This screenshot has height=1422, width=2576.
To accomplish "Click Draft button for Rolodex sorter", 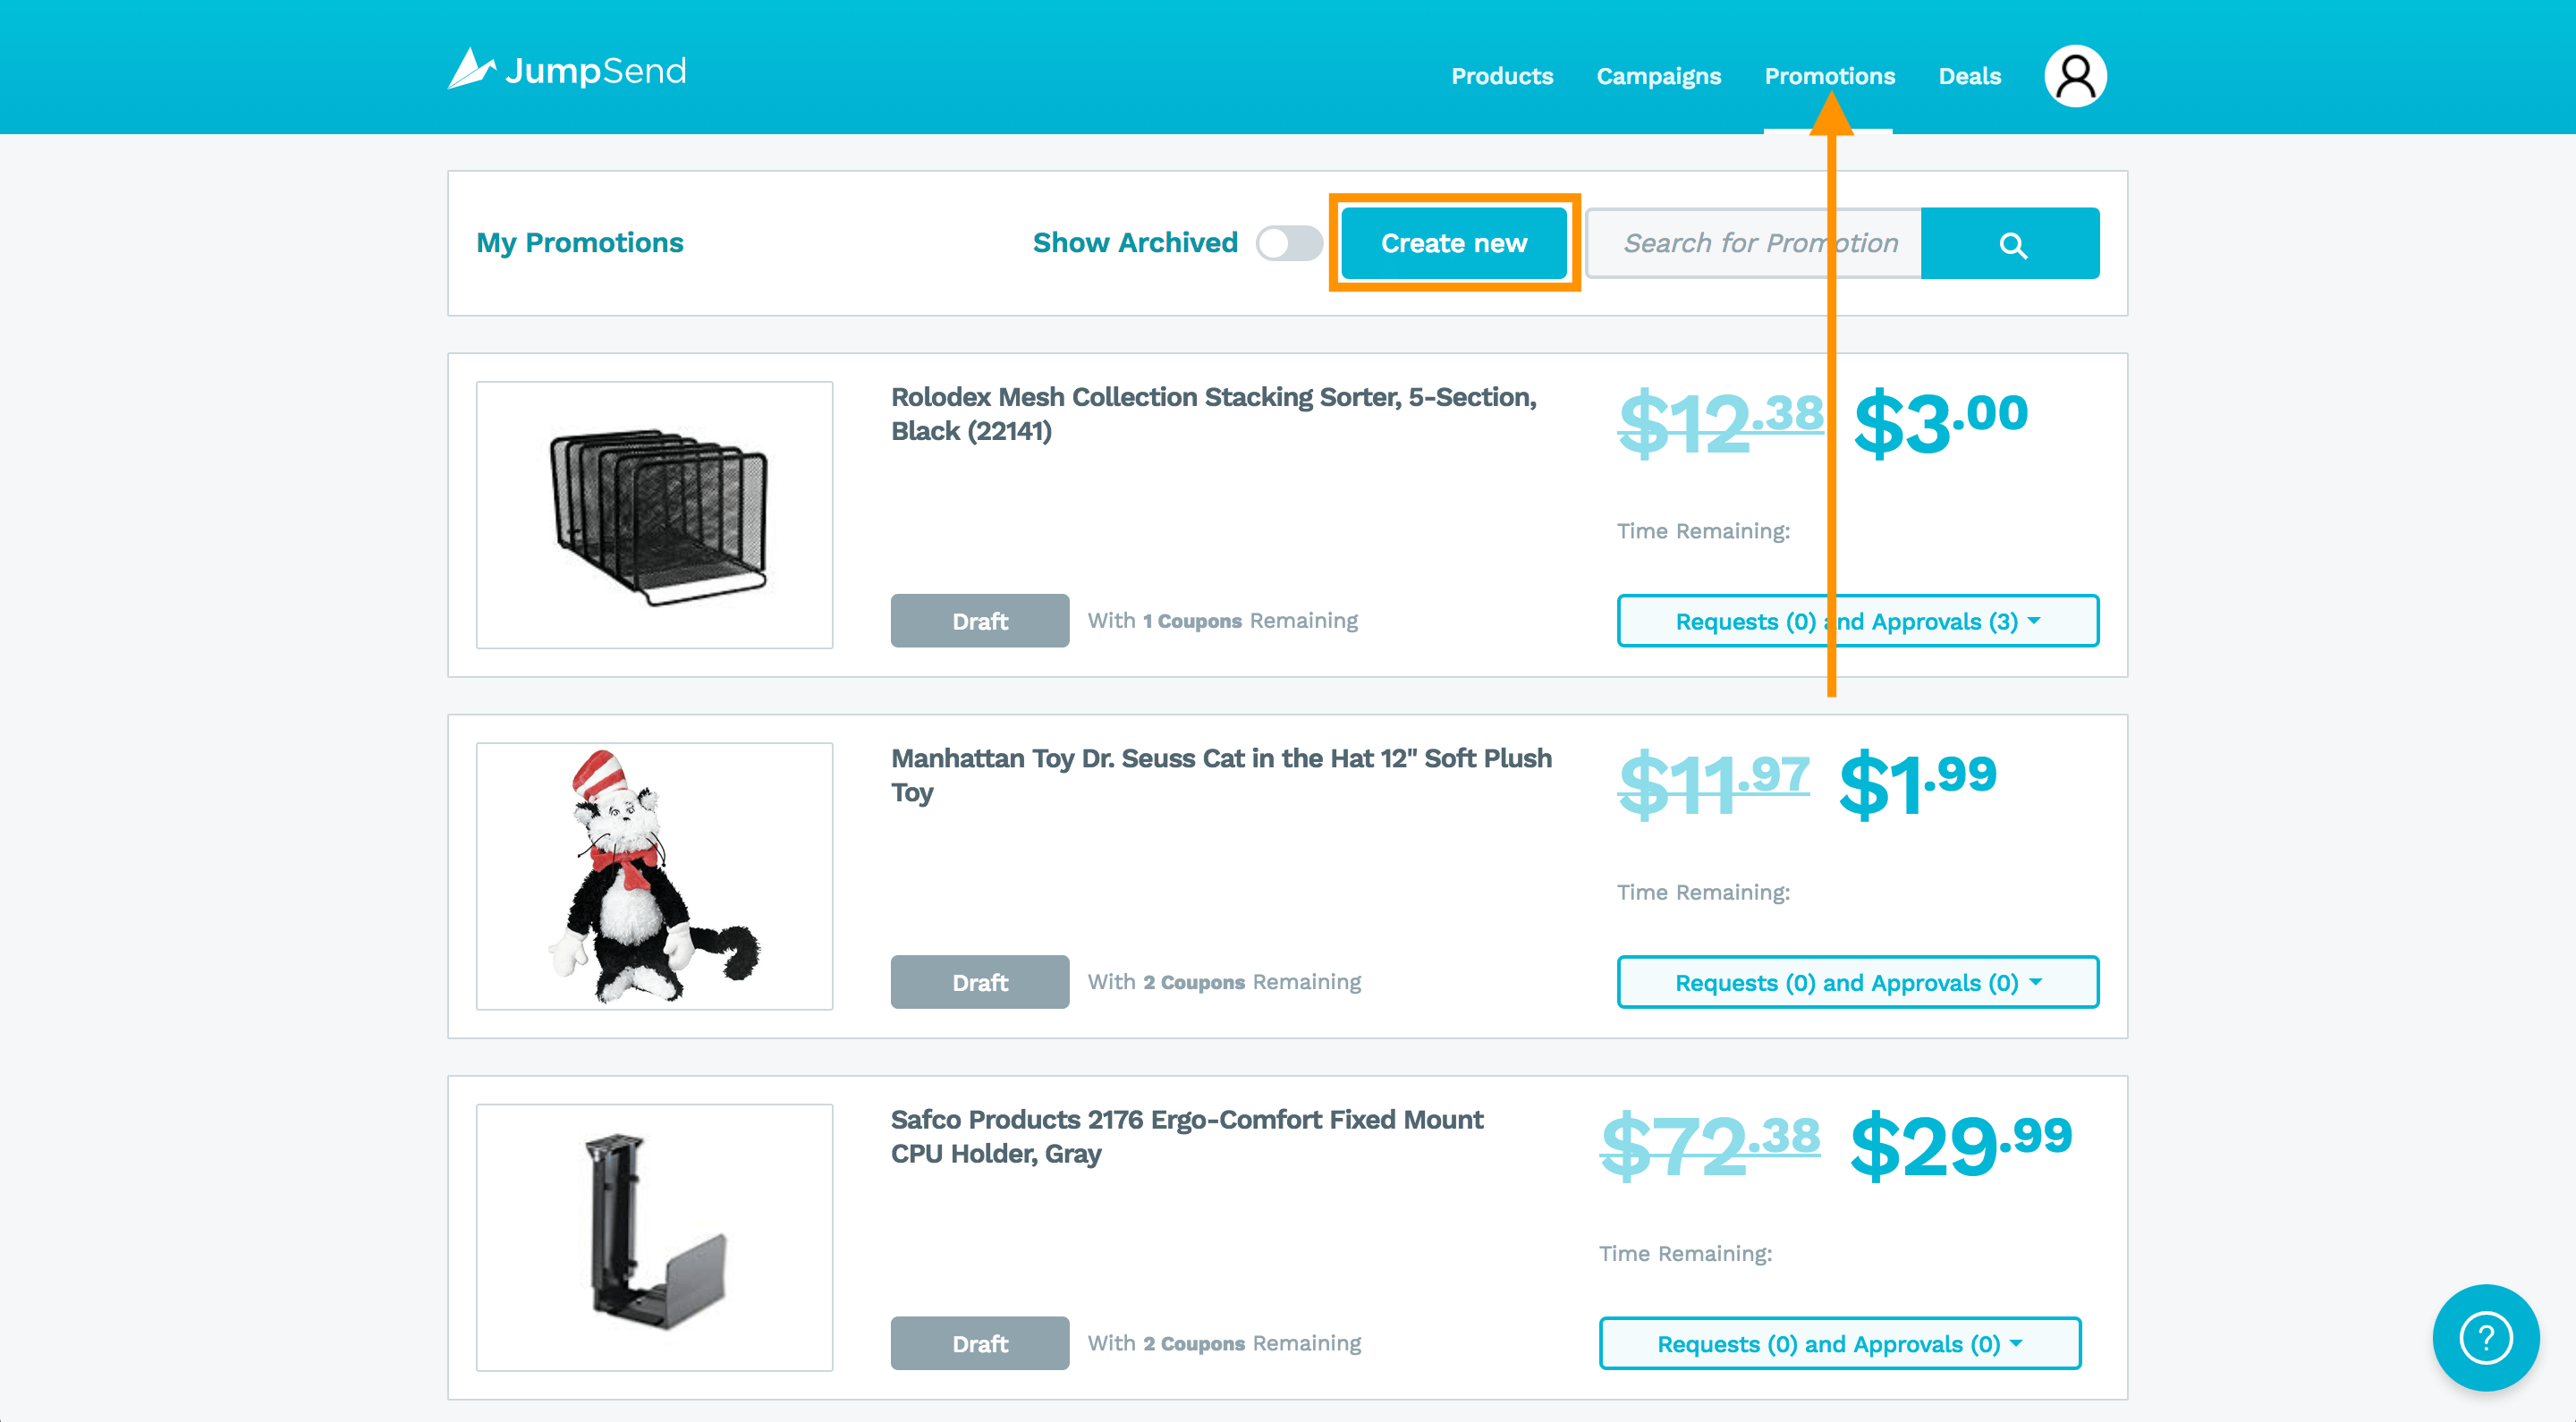I will pyautogui.click(x=979, y=621).
